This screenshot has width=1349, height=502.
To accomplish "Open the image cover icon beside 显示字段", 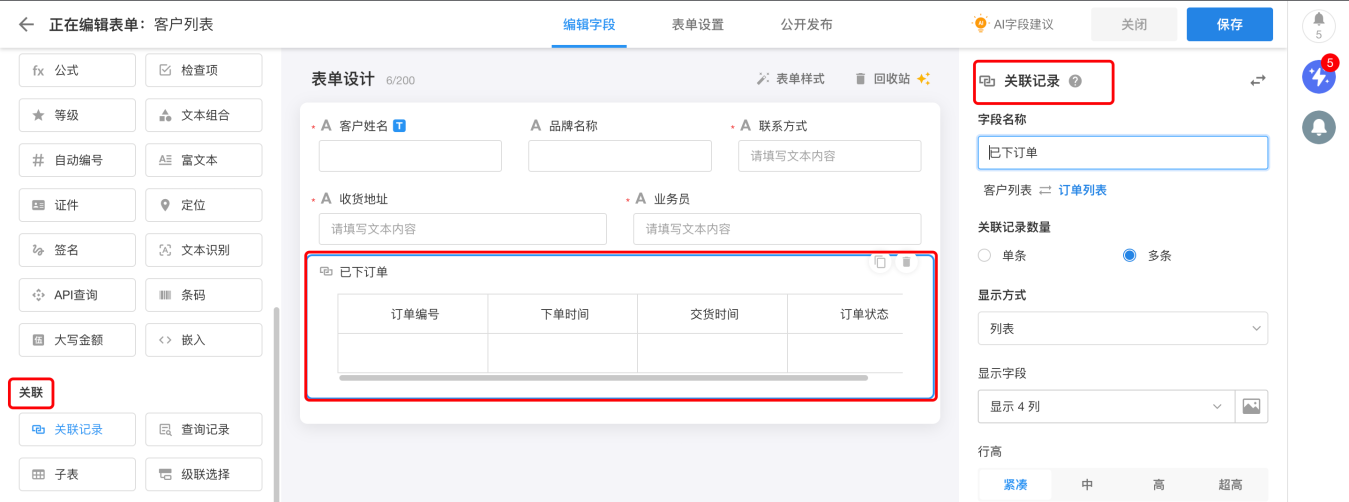I will (x=1250, y=406).
